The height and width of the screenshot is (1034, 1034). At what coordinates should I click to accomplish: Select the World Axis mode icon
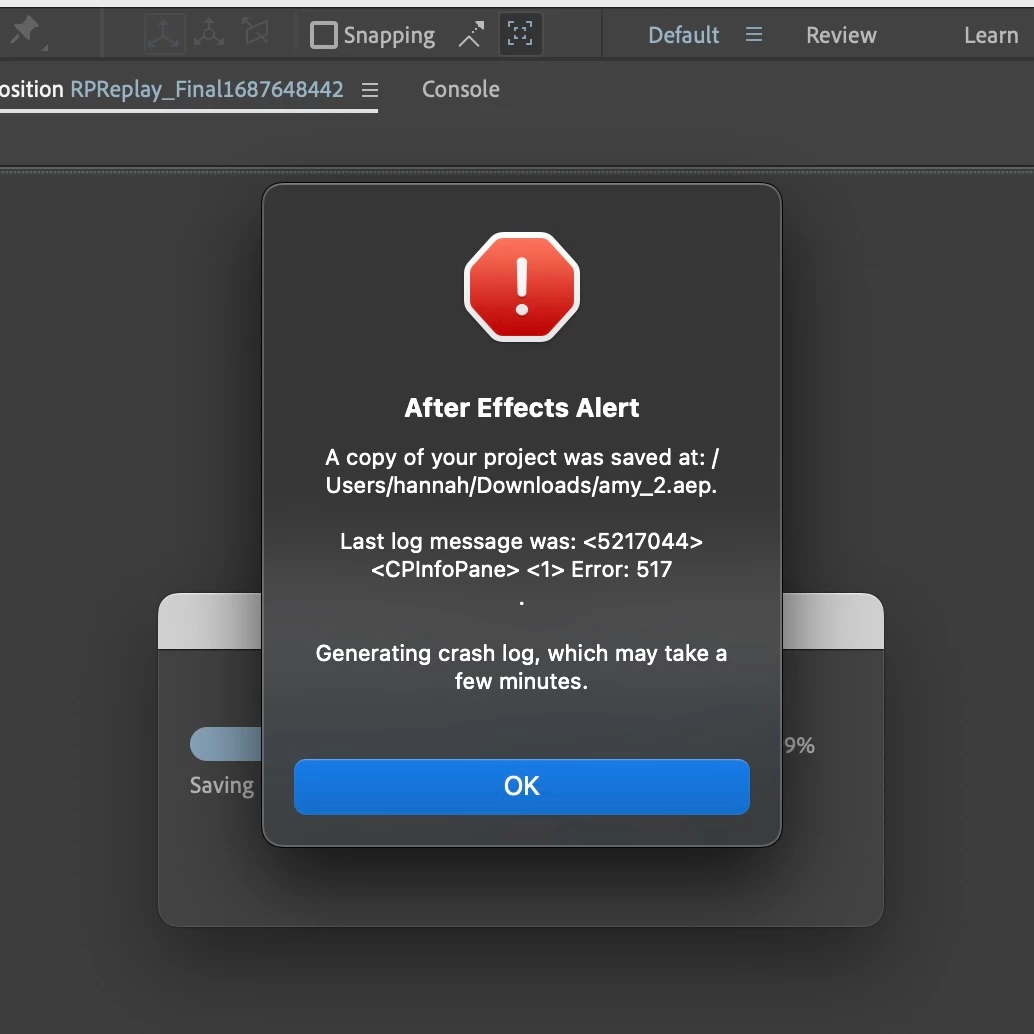209,32
